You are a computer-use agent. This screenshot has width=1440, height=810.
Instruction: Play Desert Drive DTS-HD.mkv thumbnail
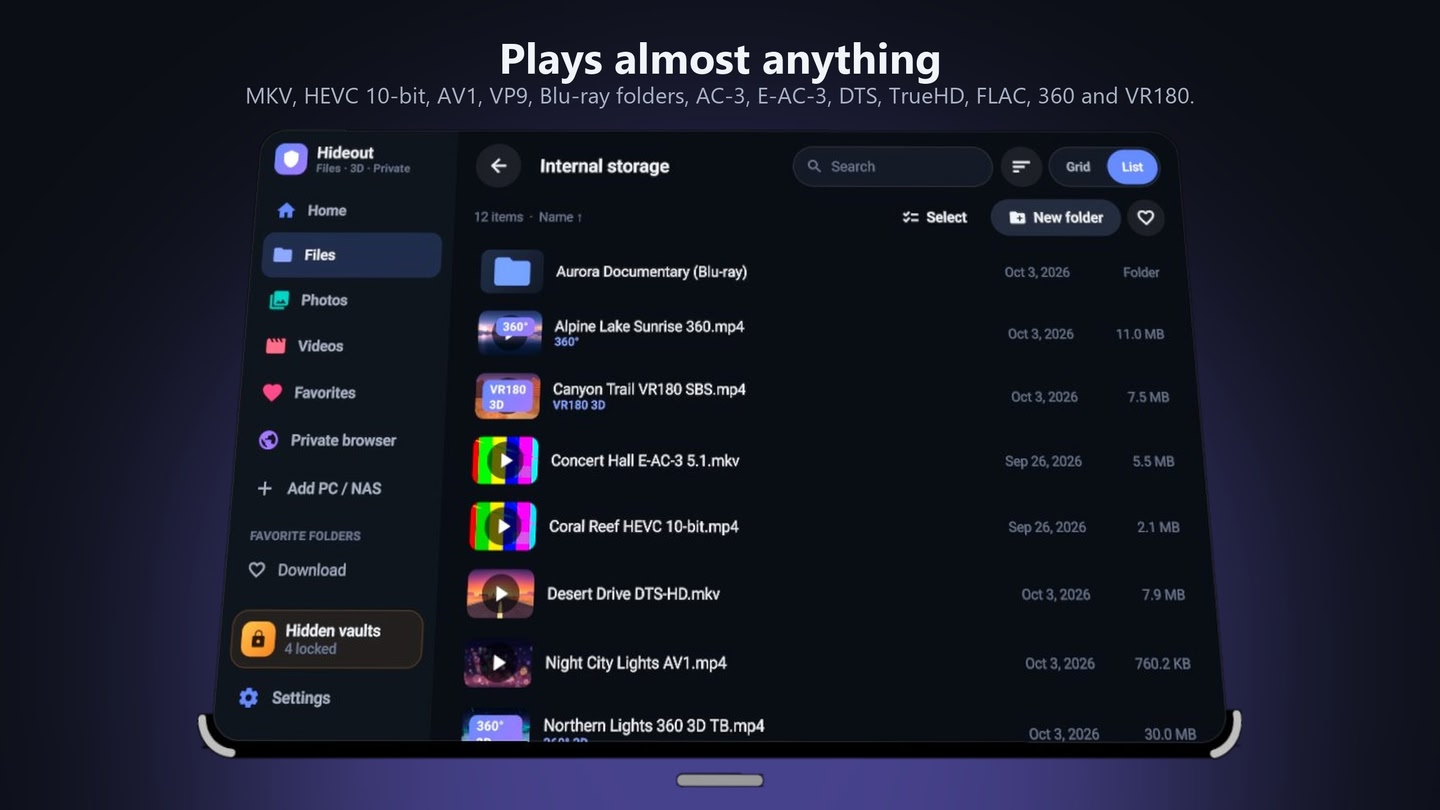500,594
